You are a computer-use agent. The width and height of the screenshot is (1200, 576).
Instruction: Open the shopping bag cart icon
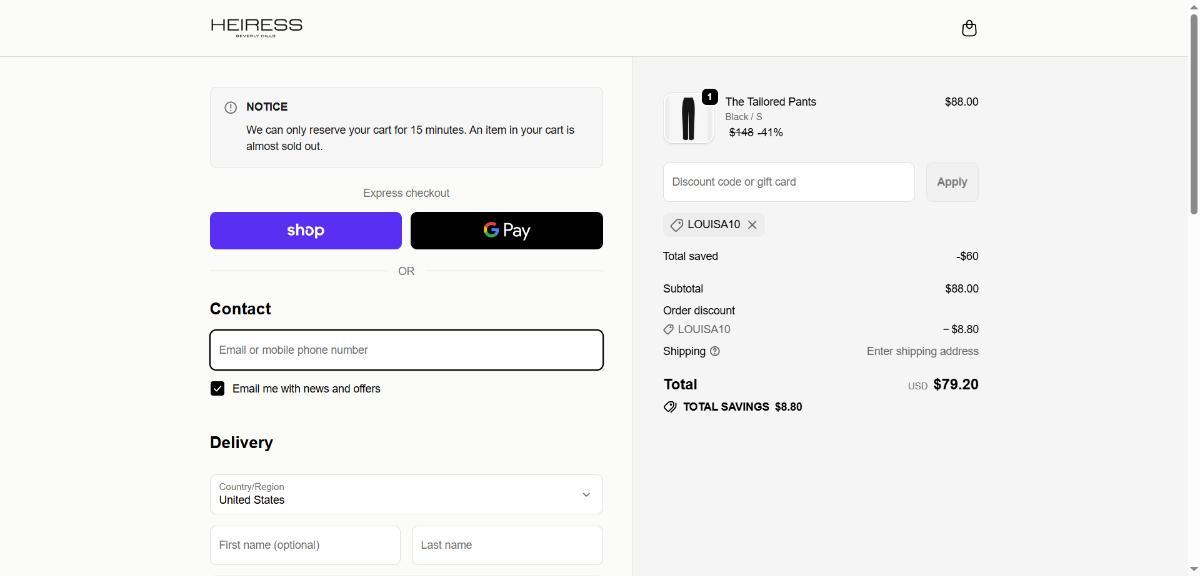tap(968, 28)
